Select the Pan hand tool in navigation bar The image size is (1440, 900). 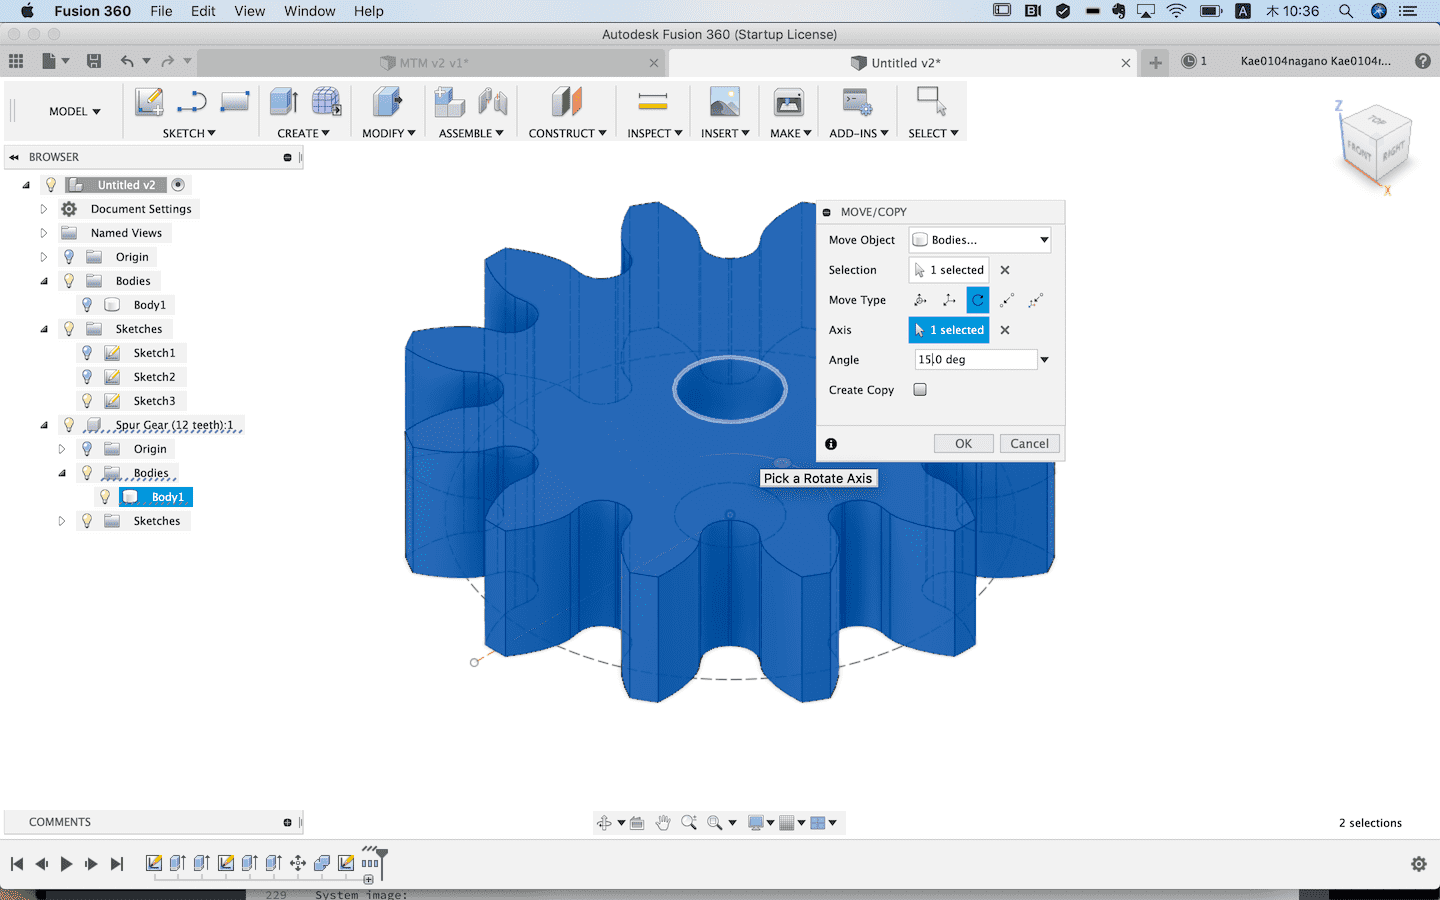pos(663,823)
